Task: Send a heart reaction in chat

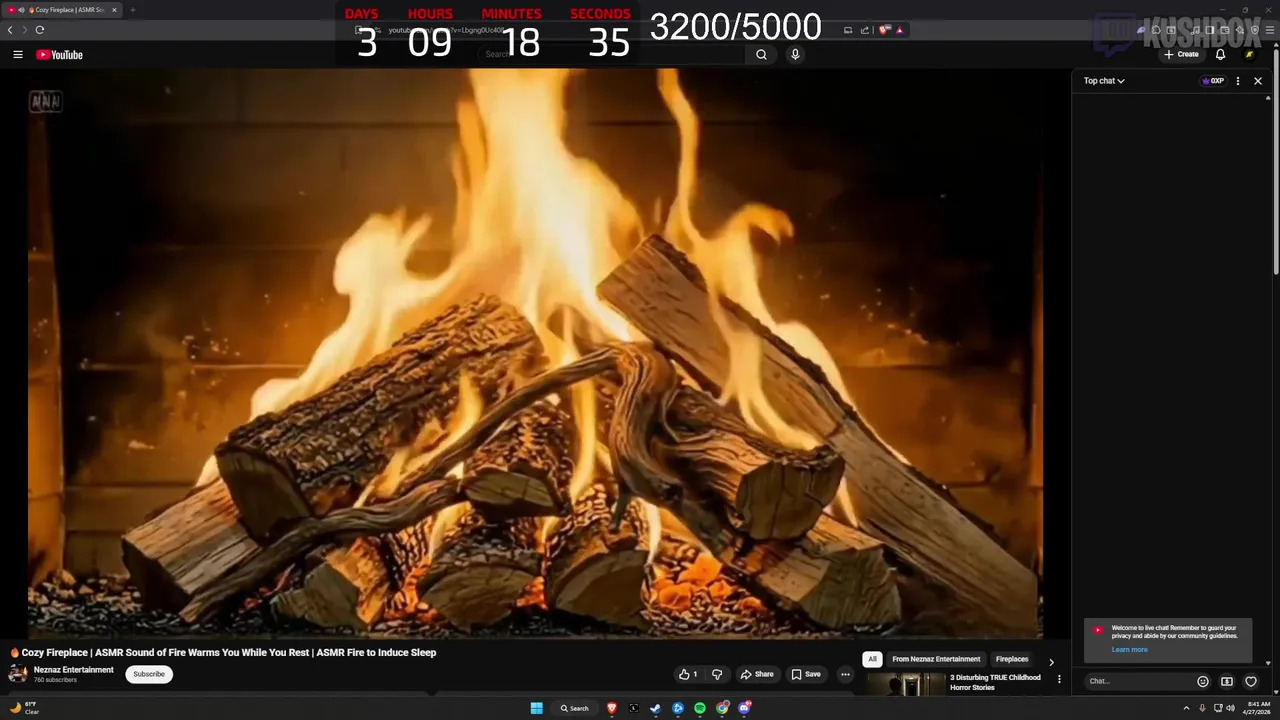Action: click(x=1251, y=682)
